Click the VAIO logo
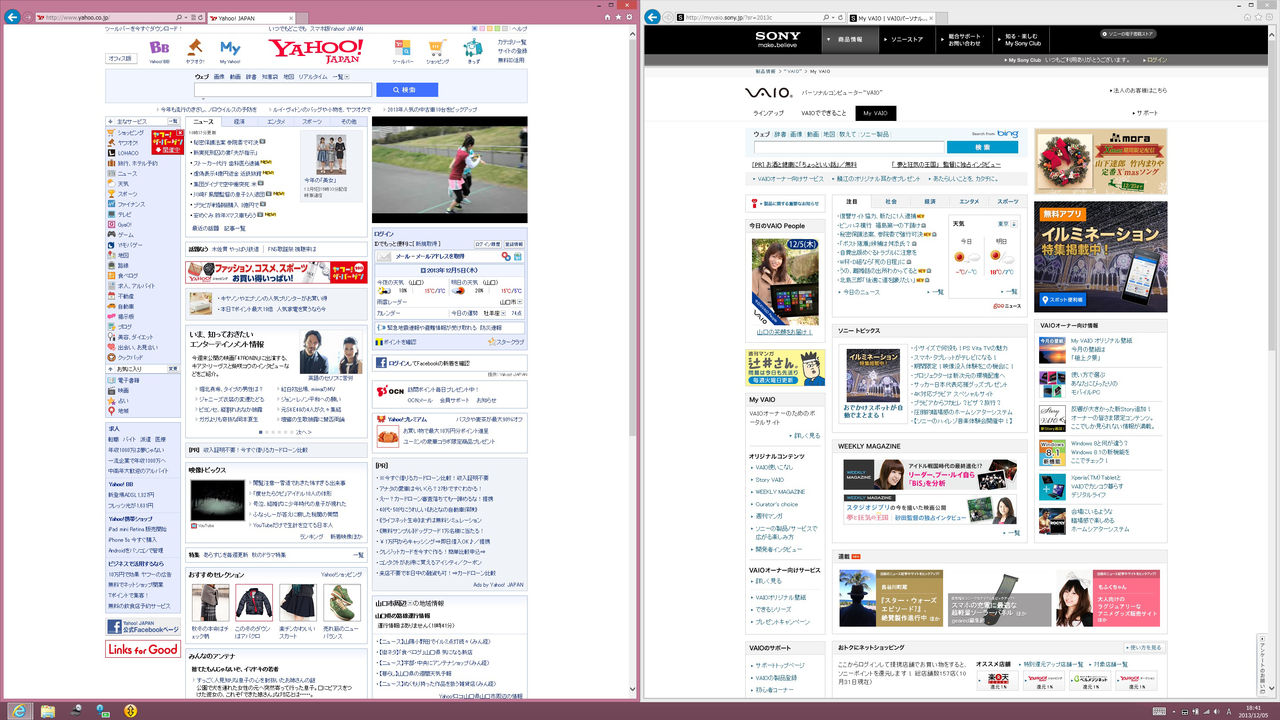This screenshot has width=1280, height=720. tap(769, 92)
